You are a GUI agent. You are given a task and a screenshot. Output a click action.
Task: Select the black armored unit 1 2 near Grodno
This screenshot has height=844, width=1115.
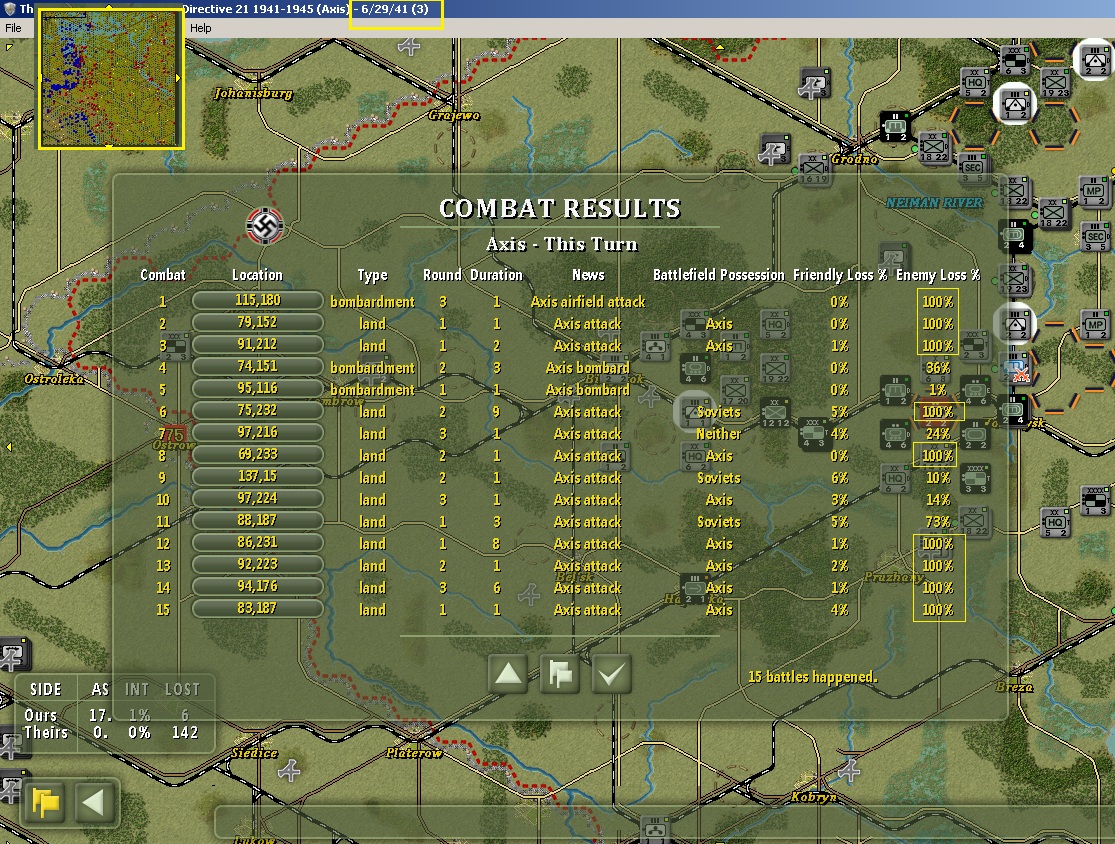point(895,127)
